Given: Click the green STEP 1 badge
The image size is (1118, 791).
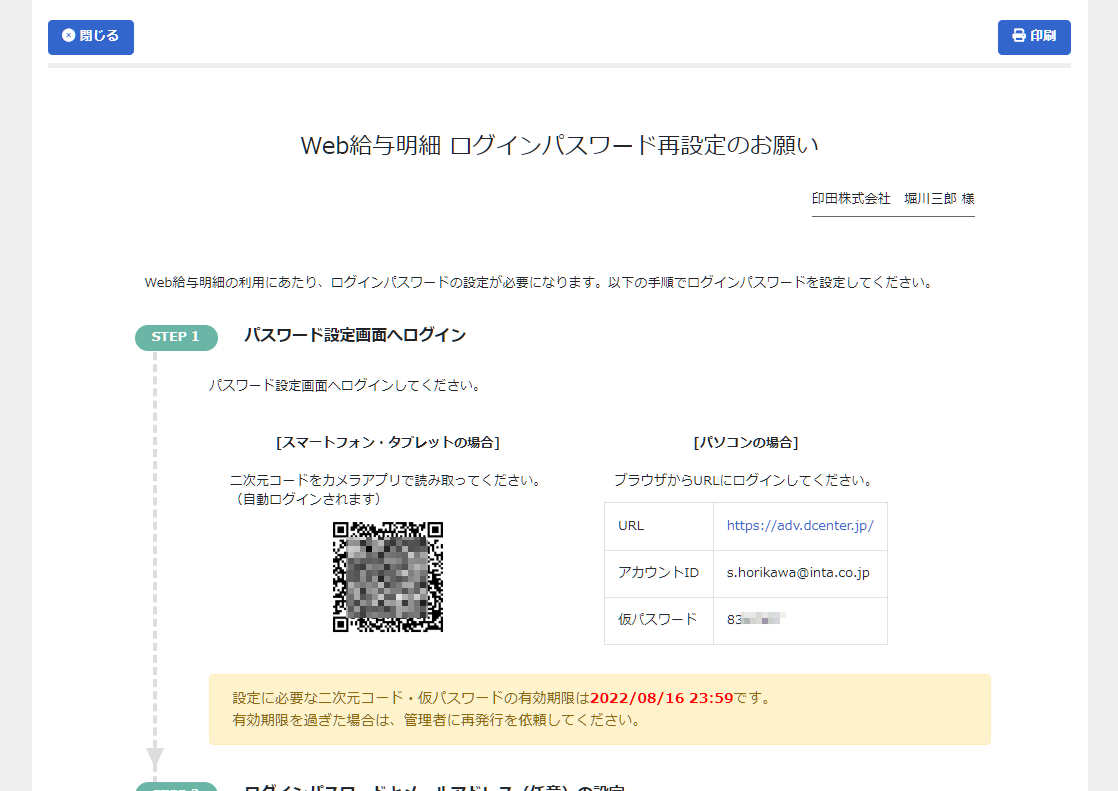Looking at the screenshot, I should coord(176,337).
